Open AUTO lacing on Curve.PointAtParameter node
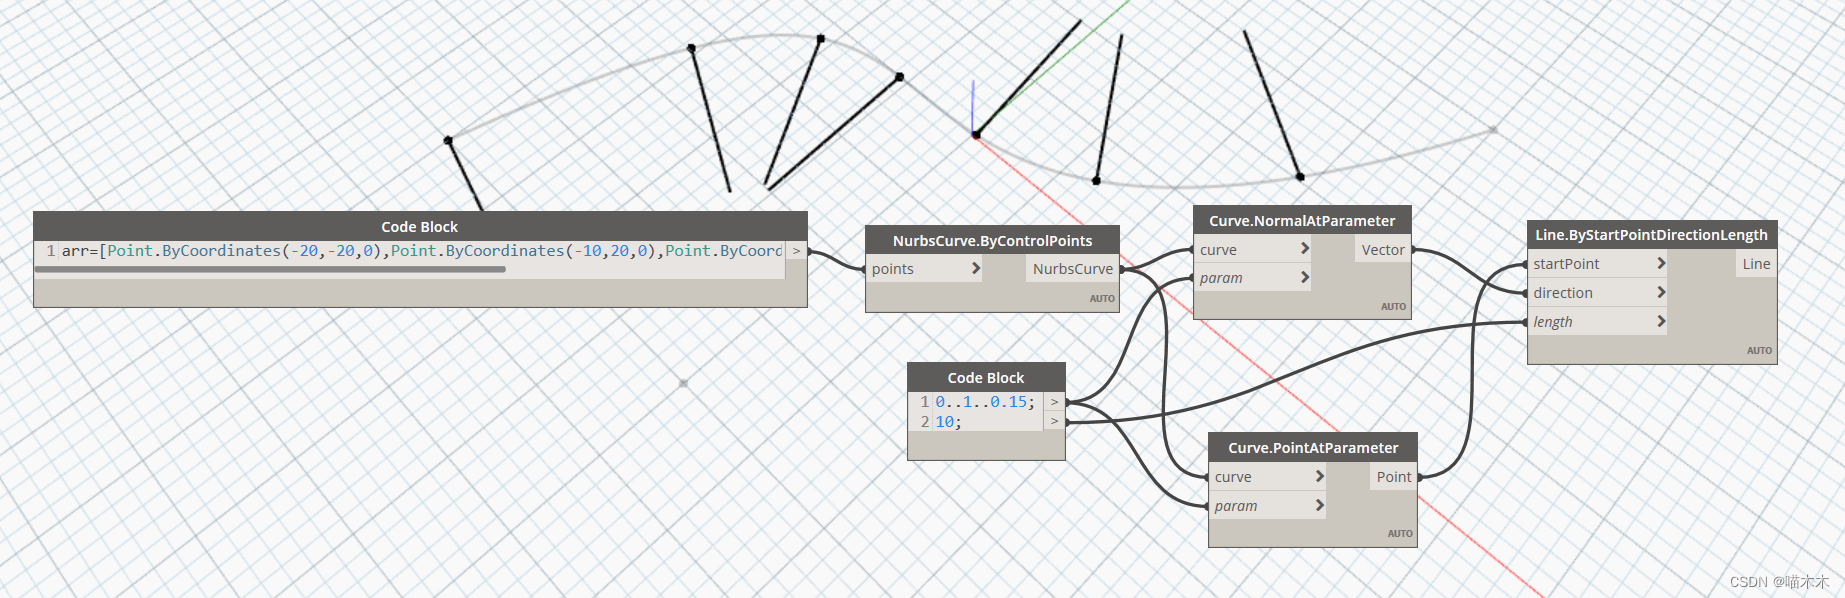Screen dimensions: 1845x598 (1400, 533)
